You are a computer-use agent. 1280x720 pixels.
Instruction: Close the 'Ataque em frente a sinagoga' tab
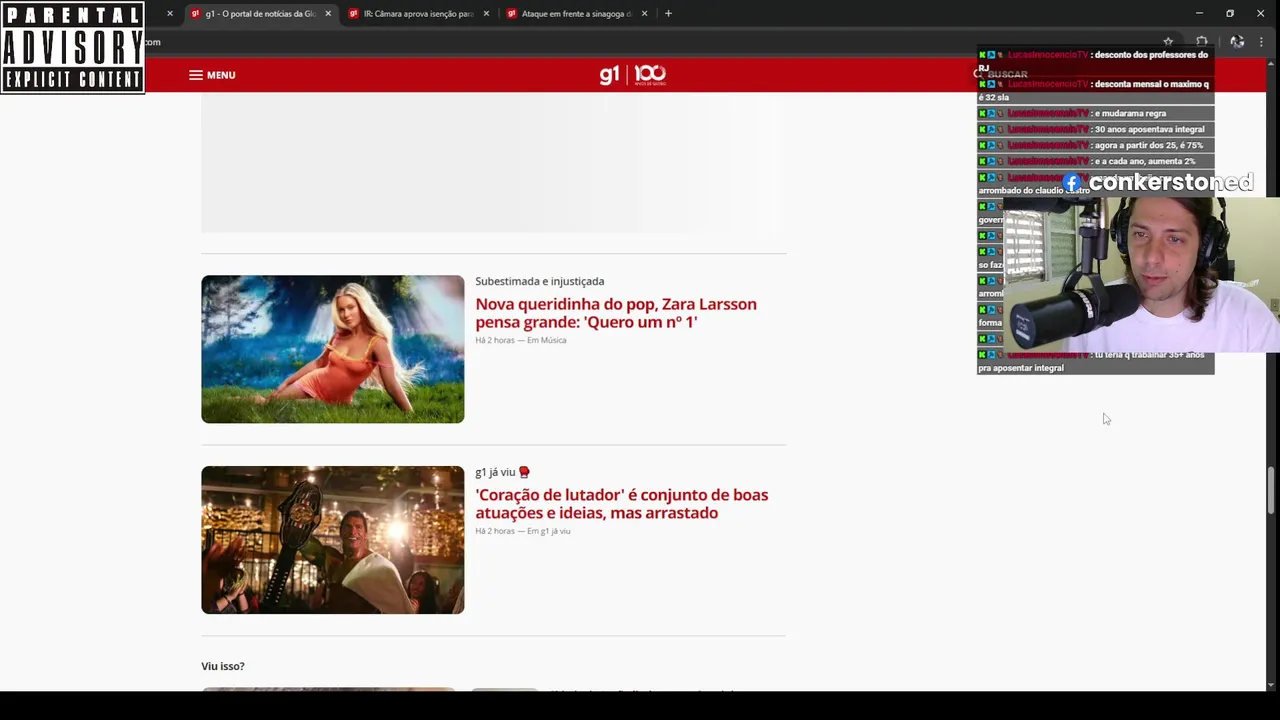tap(644, 14)
